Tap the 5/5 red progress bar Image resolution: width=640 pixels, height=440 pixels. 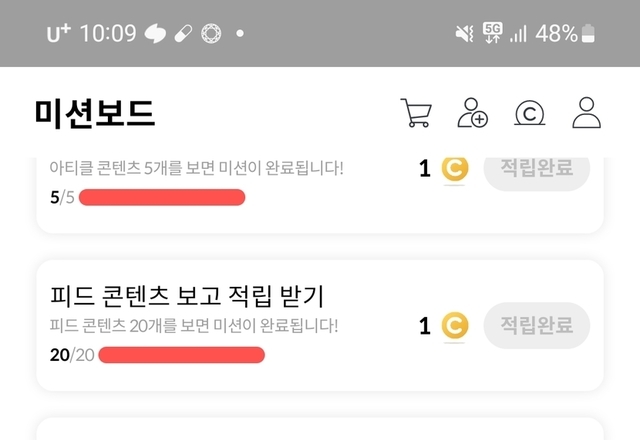pyautogui.click(x=162, y=198)
